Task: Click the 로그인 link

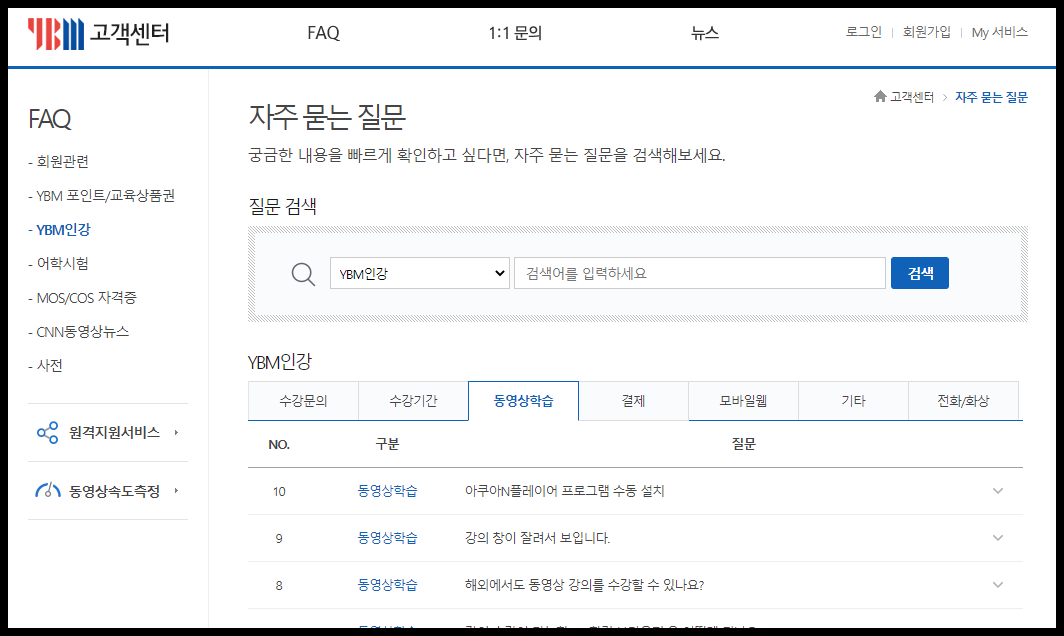Action: (863, 32)
